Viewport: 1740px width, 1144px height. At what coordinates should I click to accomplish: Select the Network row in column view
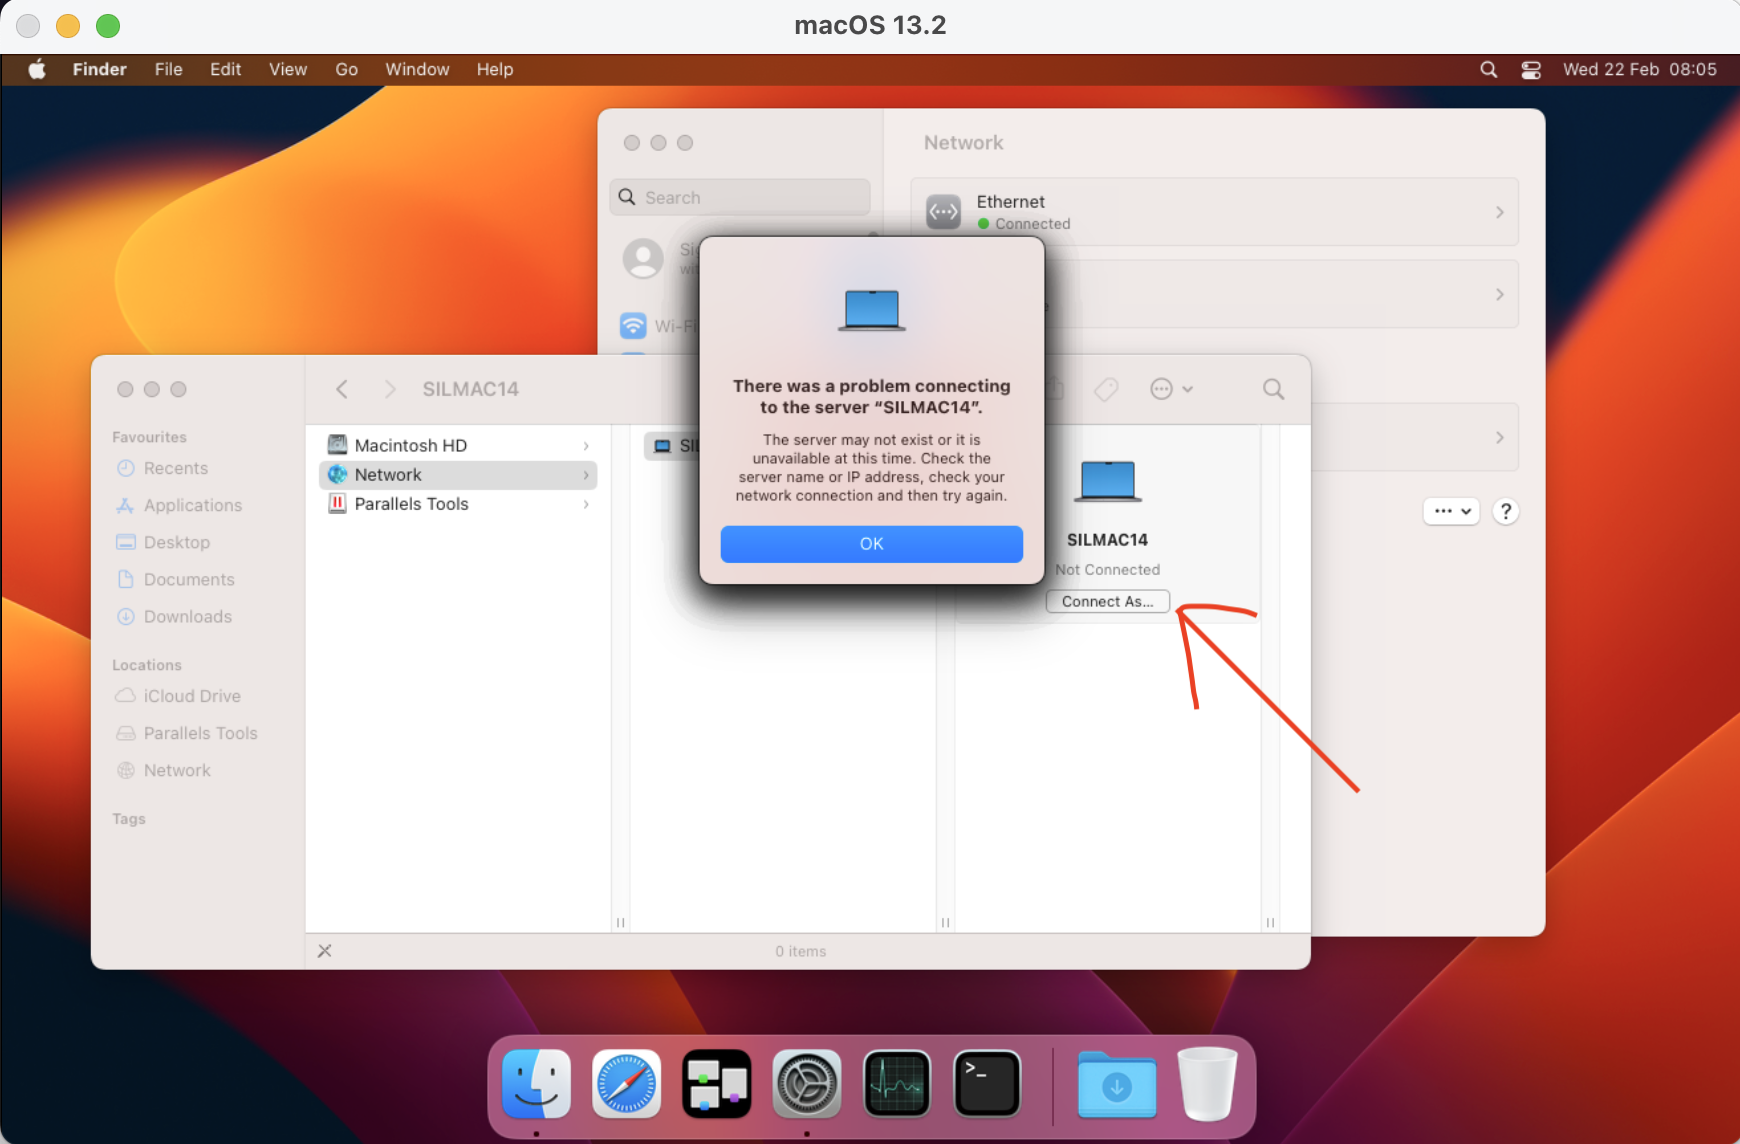click(x=458, y=475)
